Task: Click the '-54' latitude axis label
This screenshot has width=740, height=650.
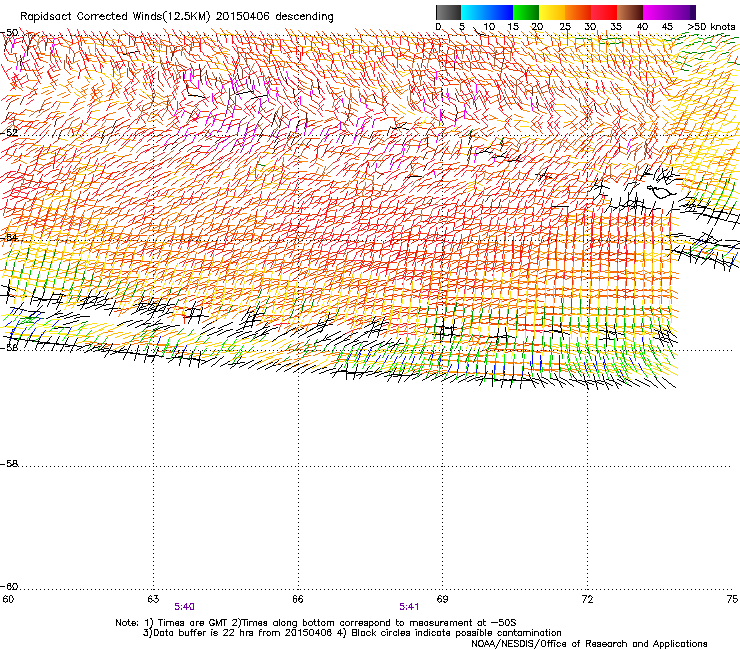Action: point(9,237)
